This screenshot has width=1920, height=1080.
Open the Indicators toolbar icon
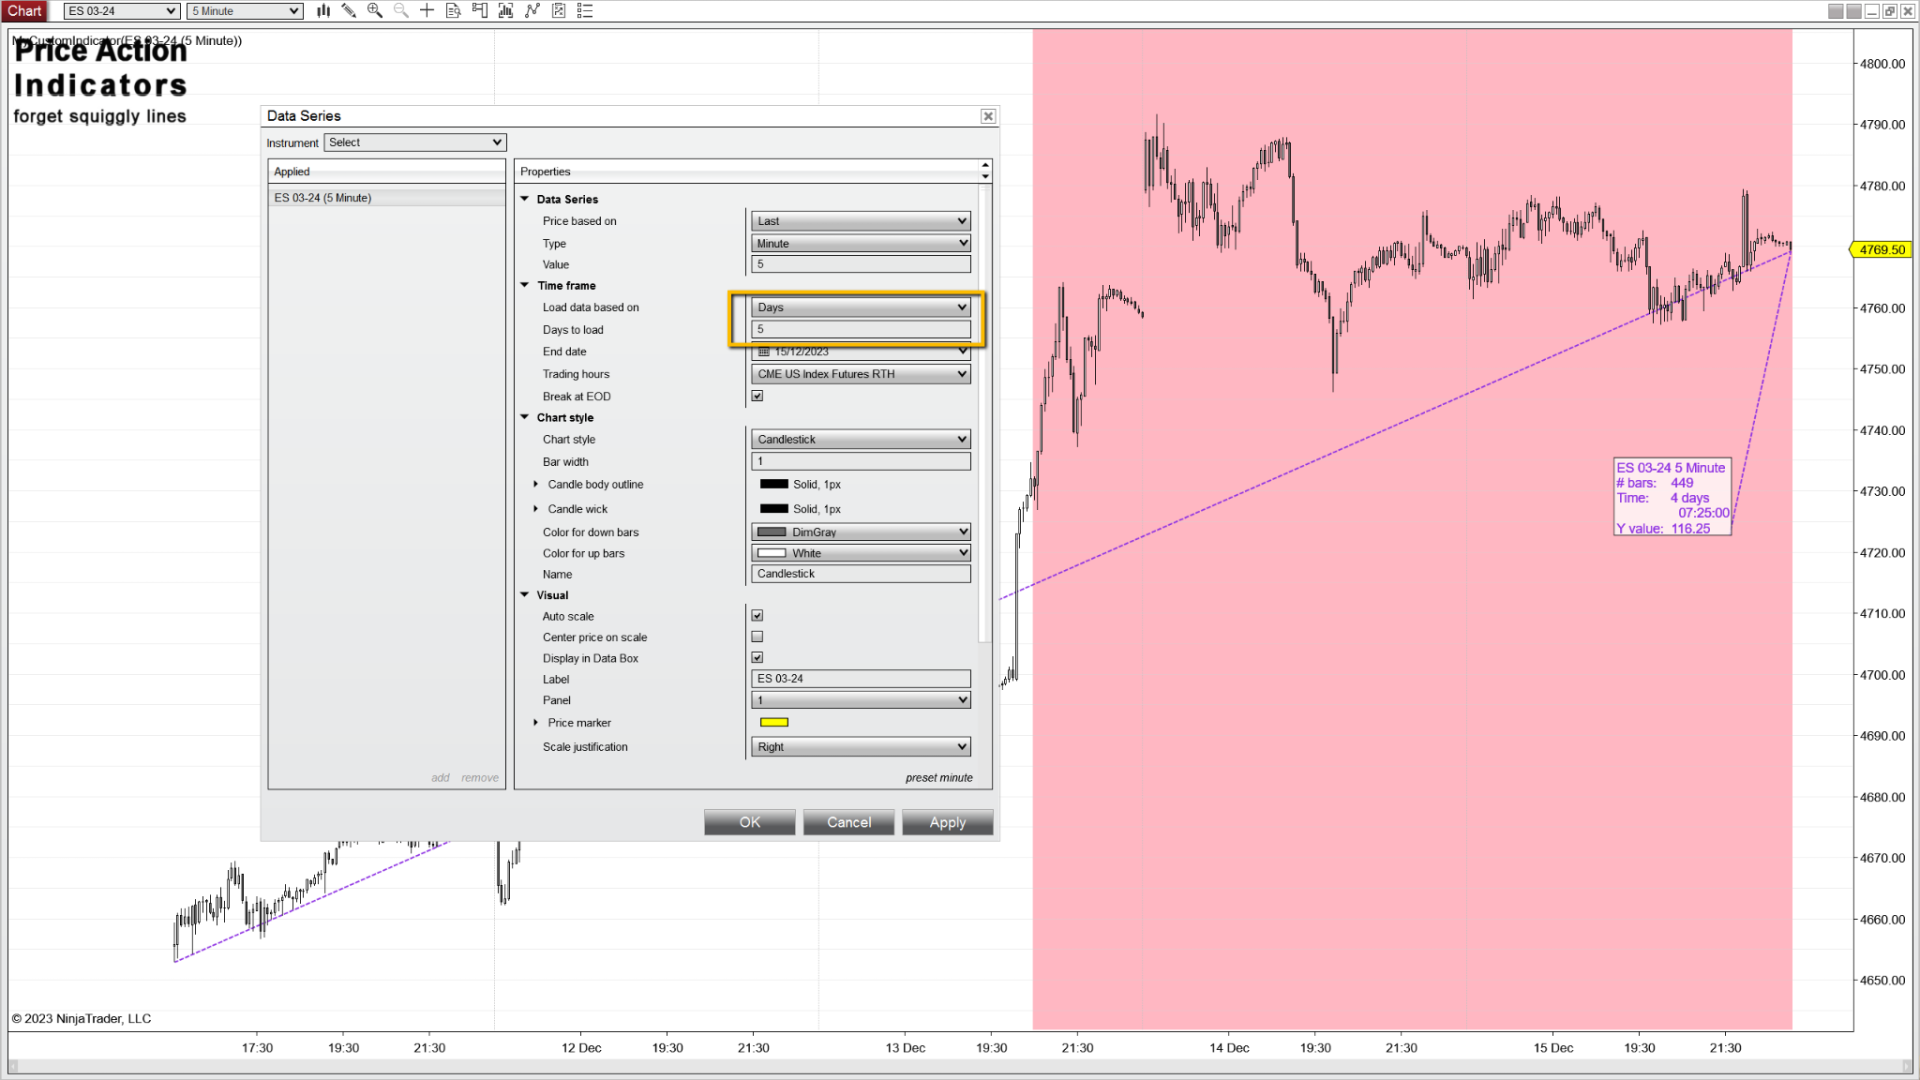[x=532, y=11]
